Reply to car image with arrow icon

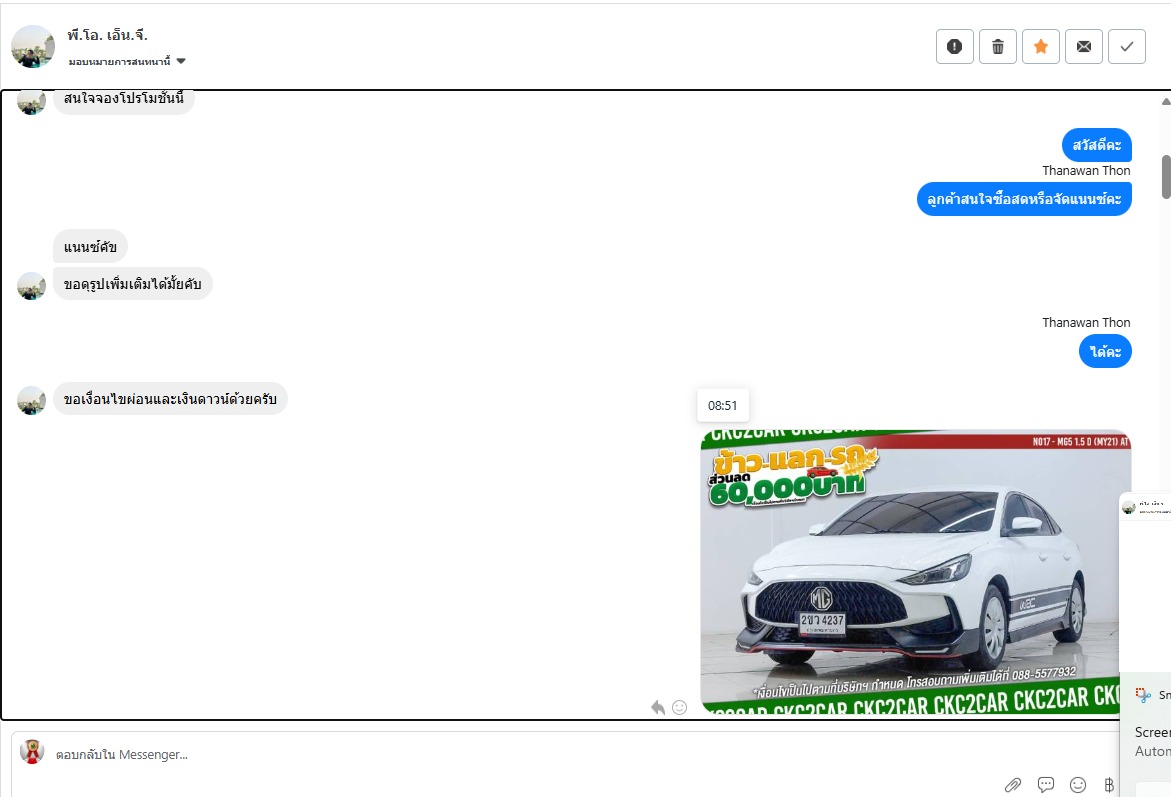click(x=658, y=707)
